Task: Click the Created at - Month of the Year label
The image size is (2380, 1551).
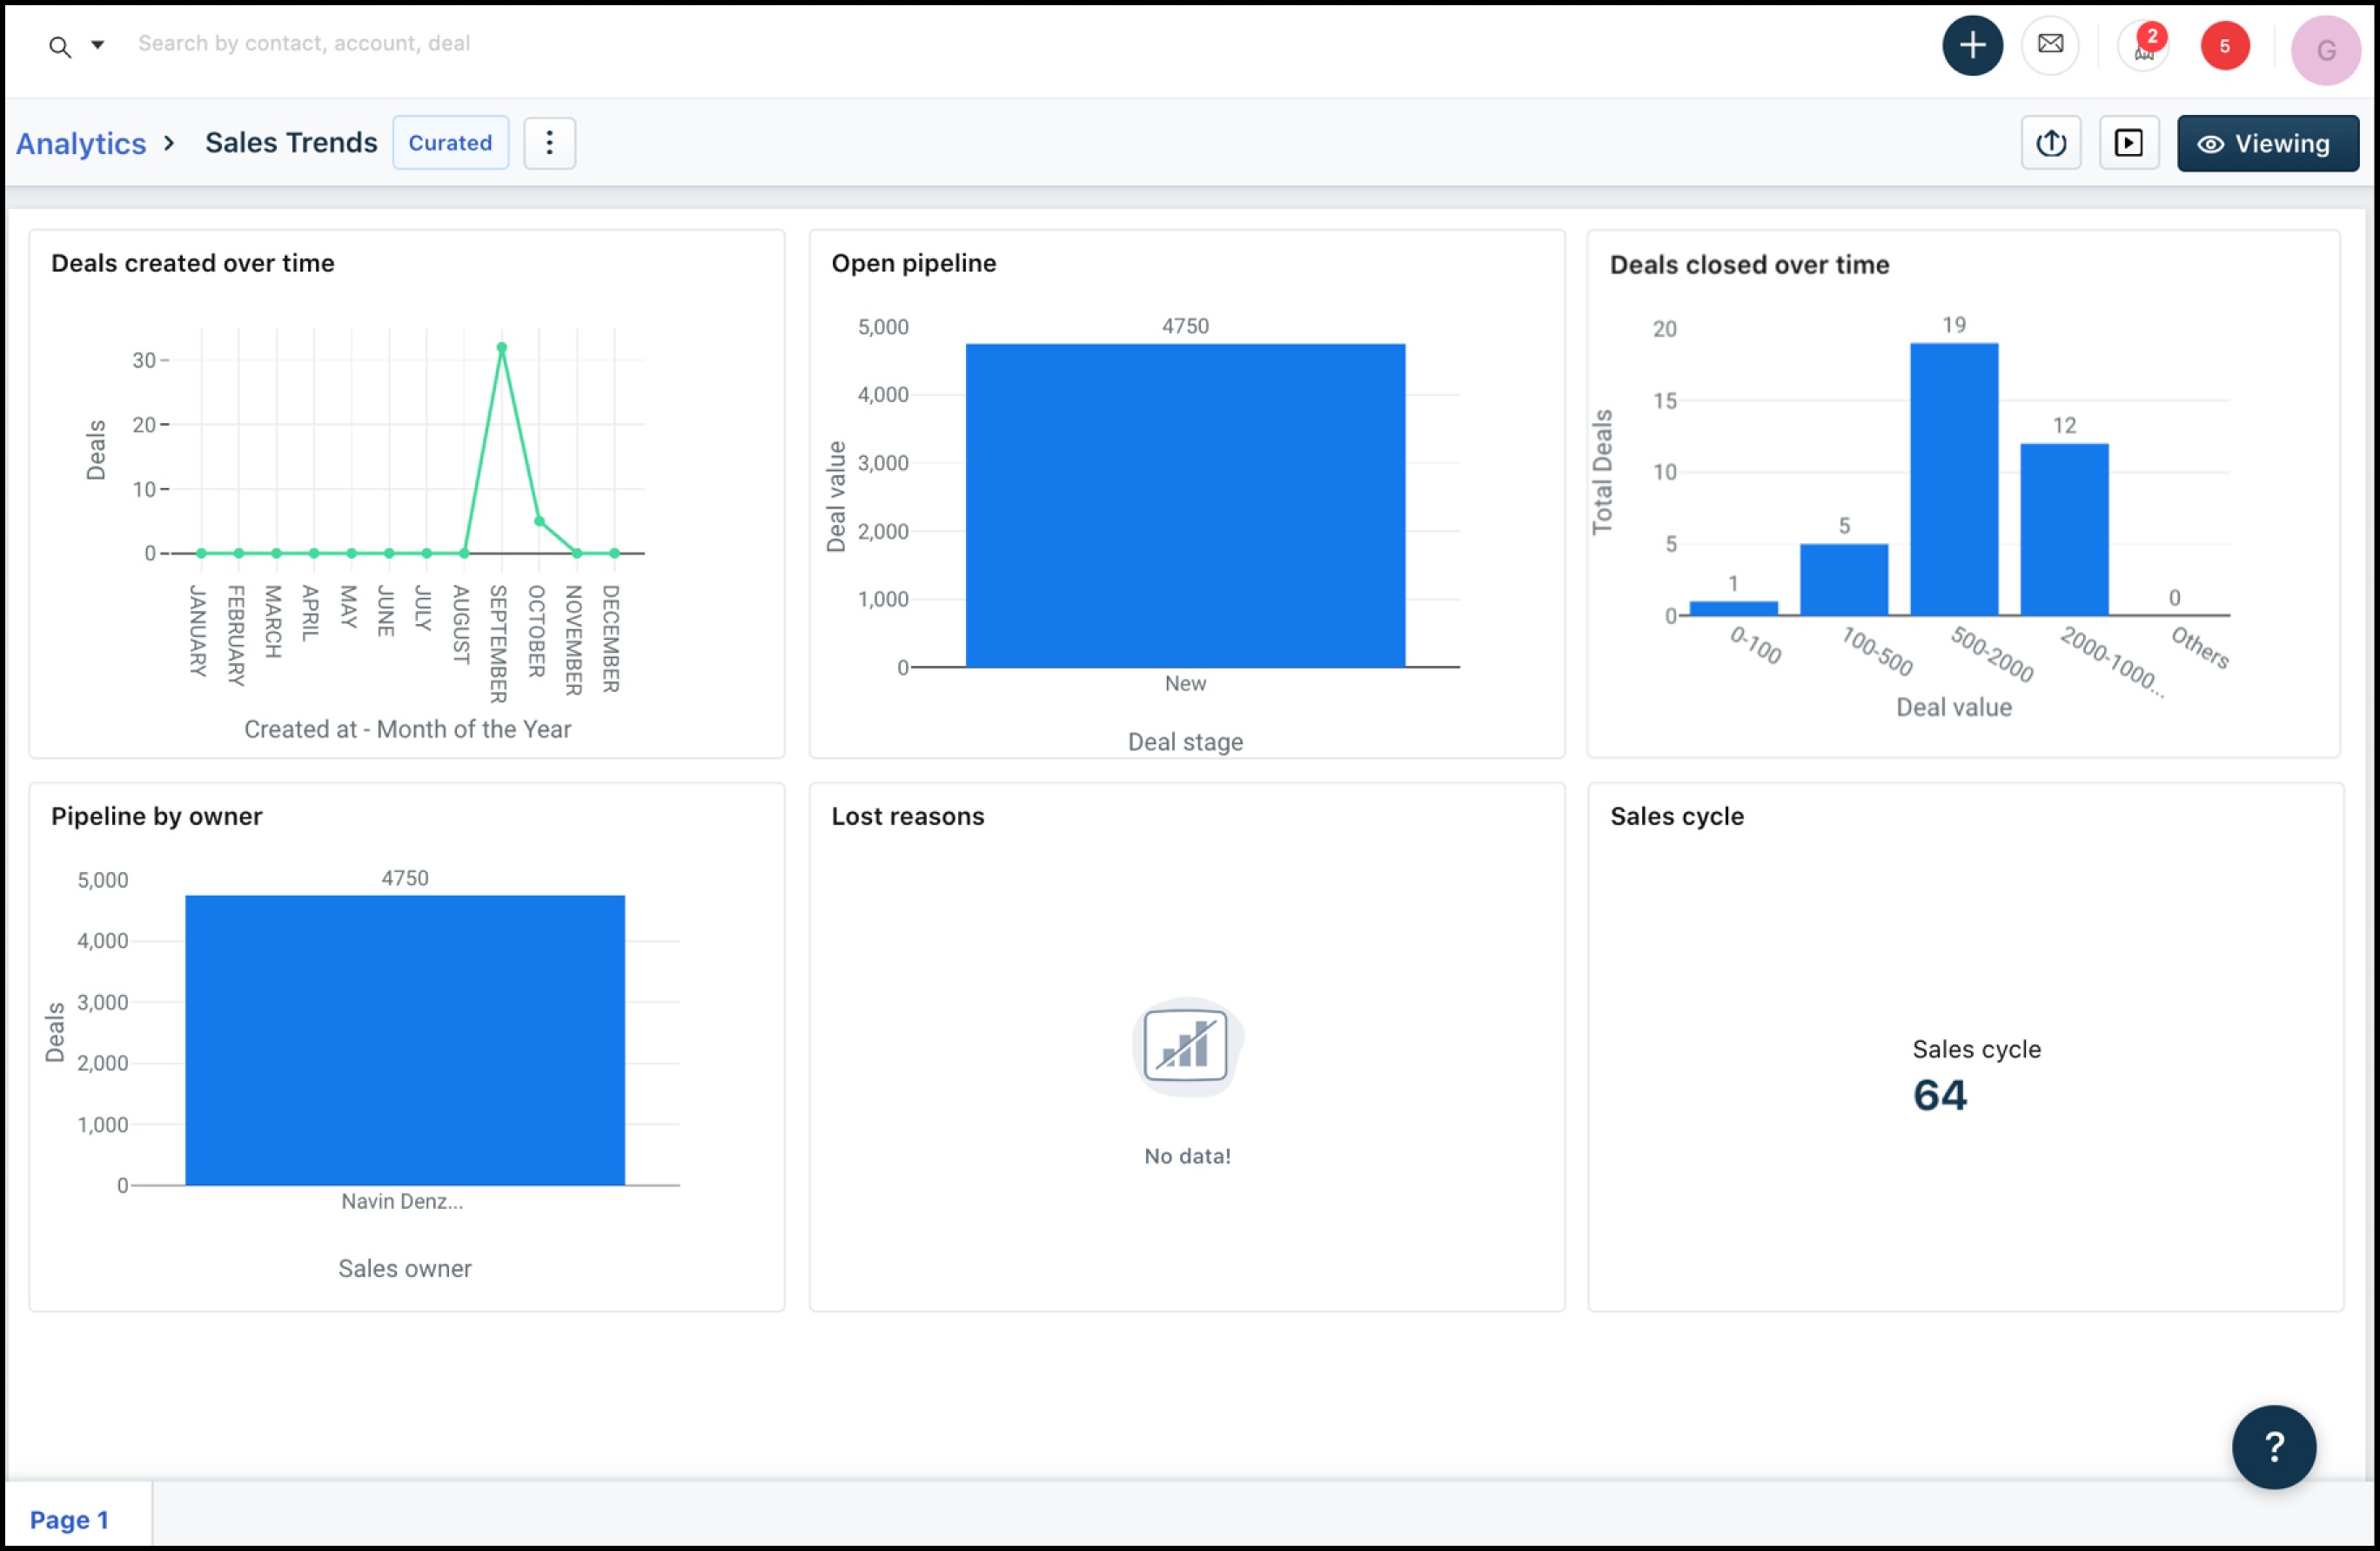Action: tap(408, 729)
